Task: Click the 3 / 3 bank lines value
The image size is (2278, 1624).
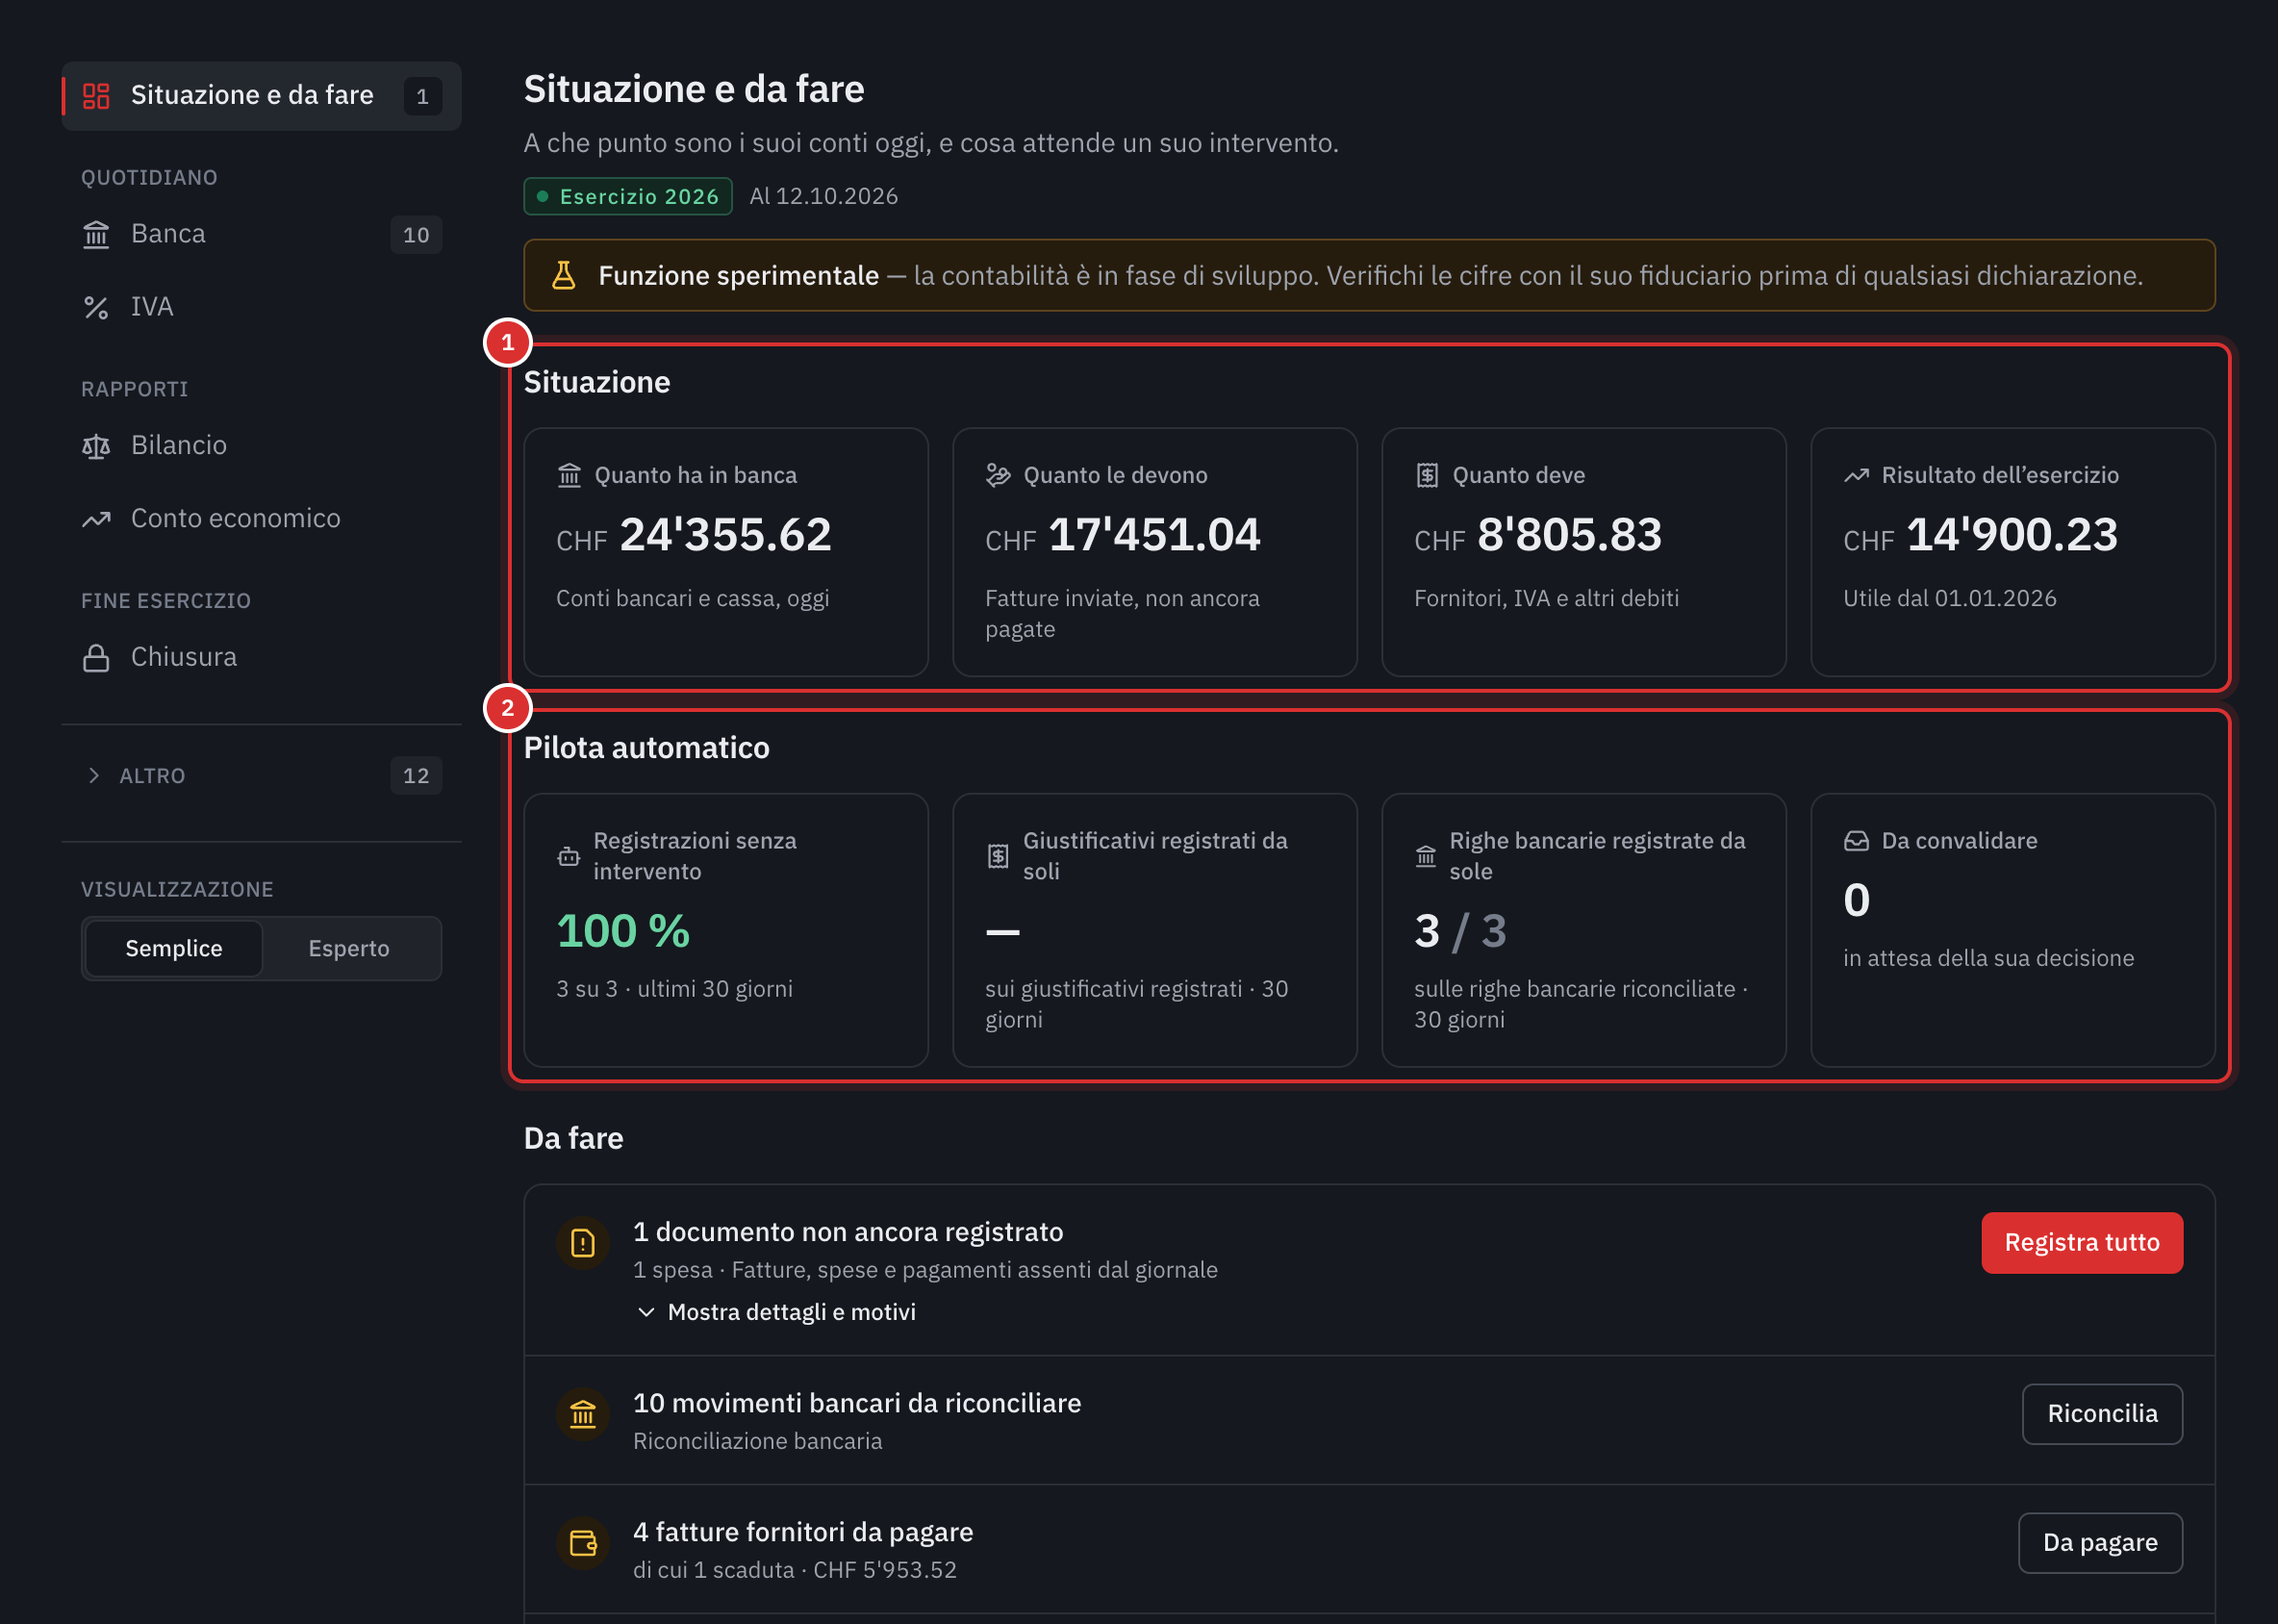Action: click(x=1460, y=931)
